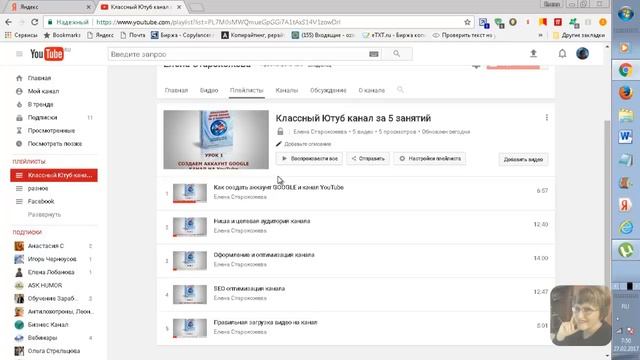640x360 pixels.
Task: Open Настройки плейлиста settings
Action: tap(430, 158)
